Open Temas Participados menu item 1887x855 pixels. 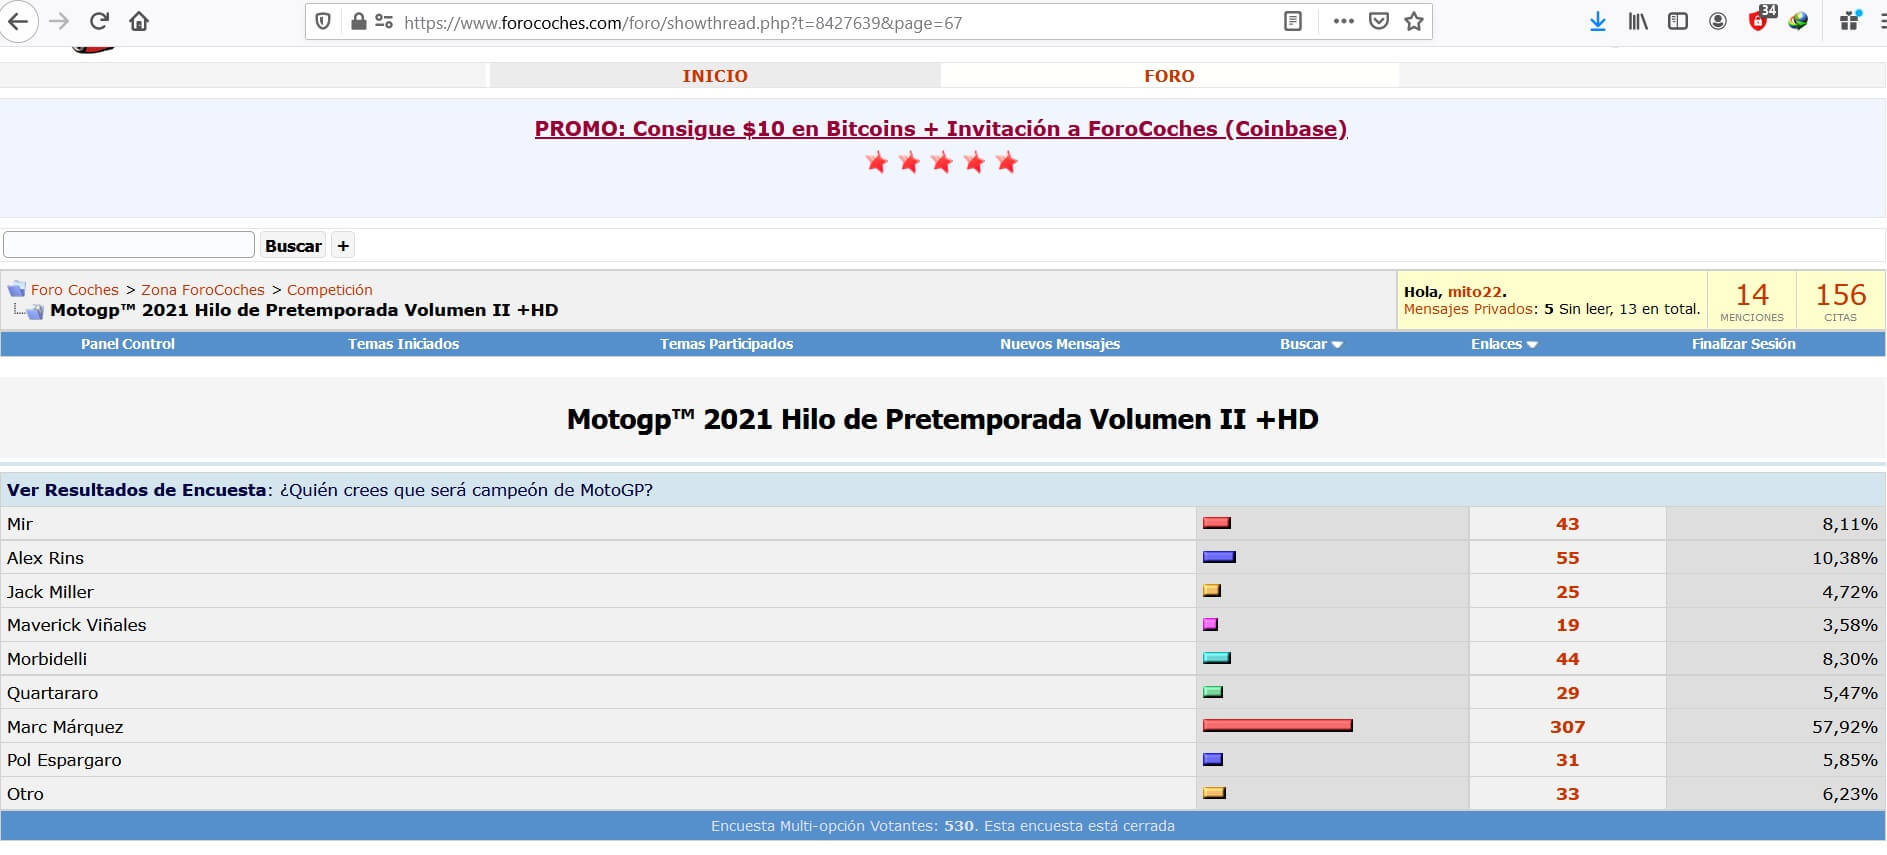[x=726, y=344]
